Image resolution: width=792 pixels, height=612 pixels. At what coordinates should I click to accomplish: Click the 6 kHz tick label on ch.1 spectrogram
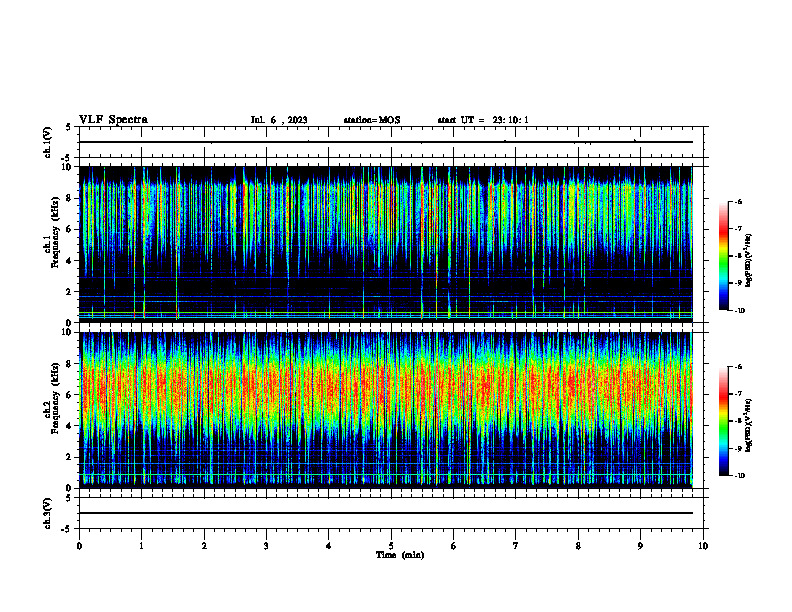(x=70, y=229)
